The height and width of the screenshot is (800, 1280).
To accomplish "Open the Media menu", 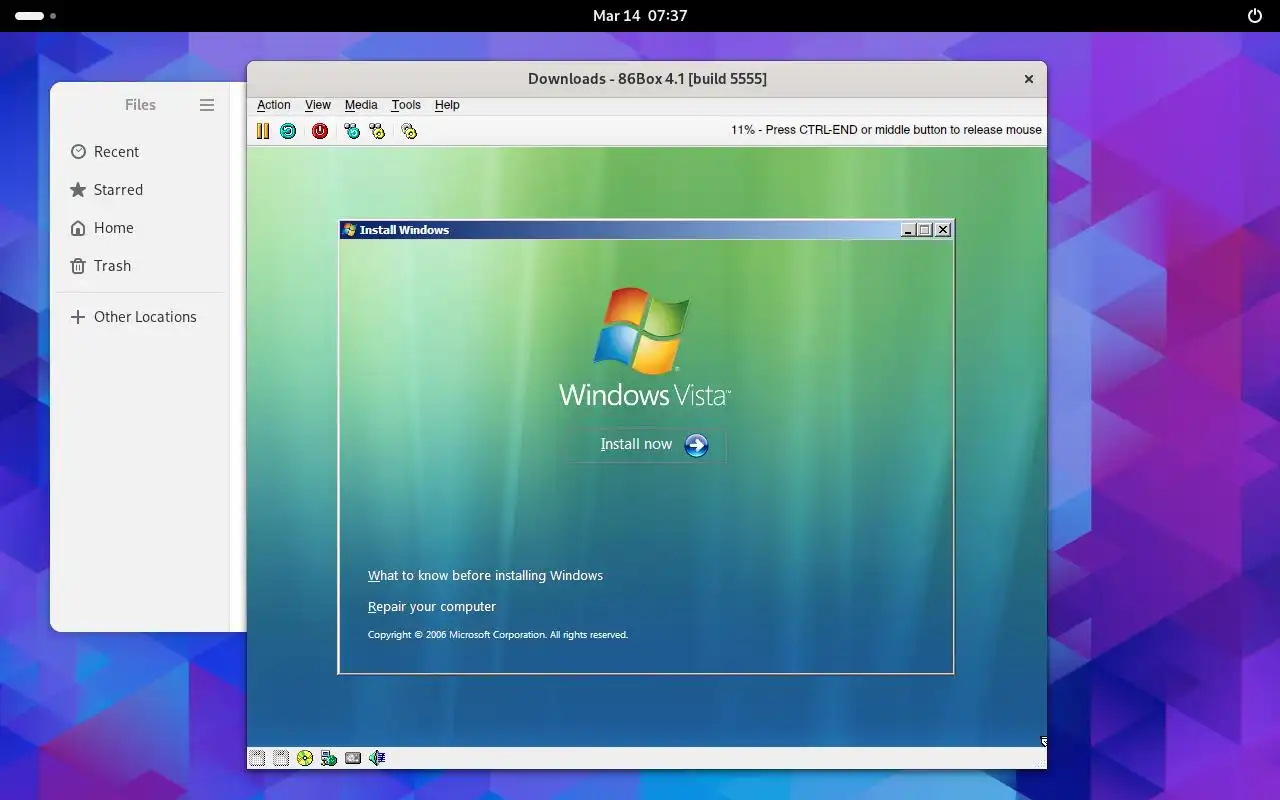I will [x=361, y=105].
